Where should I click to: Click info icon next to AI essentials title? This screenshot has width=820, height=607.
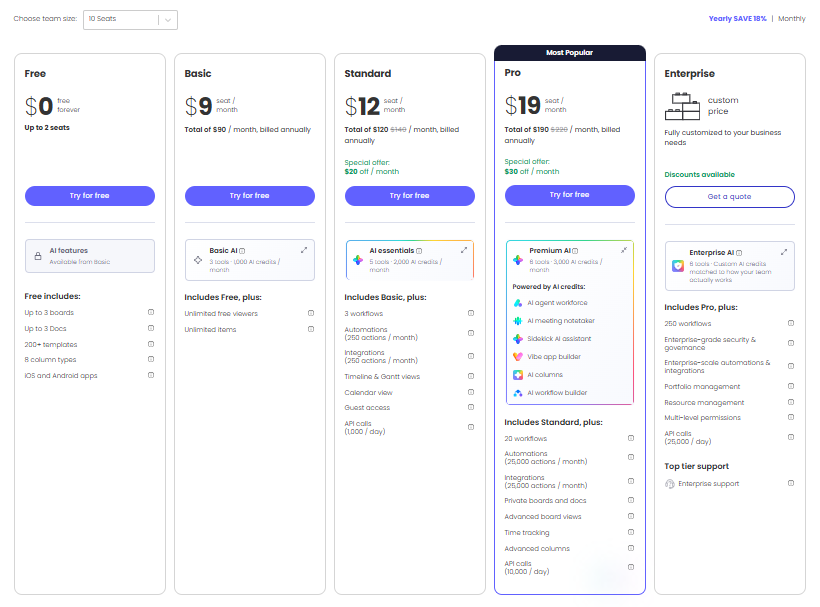(419, 251)
